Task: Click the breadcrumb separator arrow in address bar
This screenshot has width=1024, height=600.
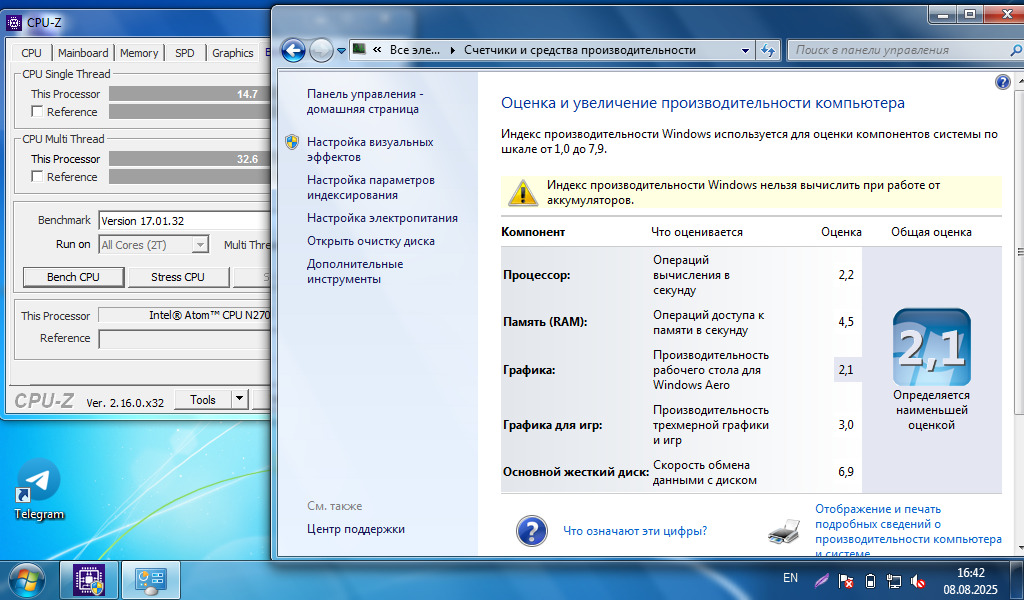Action: (453, 50)
